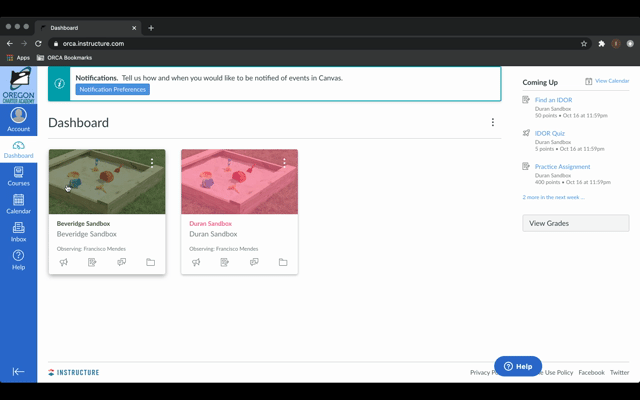Open Calendar from the global navigation
Viewport: 640px width, 400px height.
tap(18, 204)
